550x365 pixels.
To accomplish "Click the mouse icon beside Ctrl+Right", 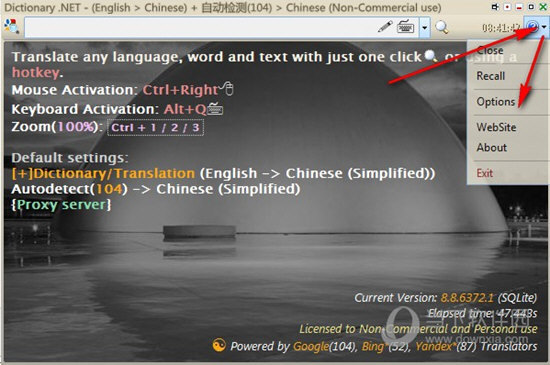I will pyautogui.click(x=227, y=88).
